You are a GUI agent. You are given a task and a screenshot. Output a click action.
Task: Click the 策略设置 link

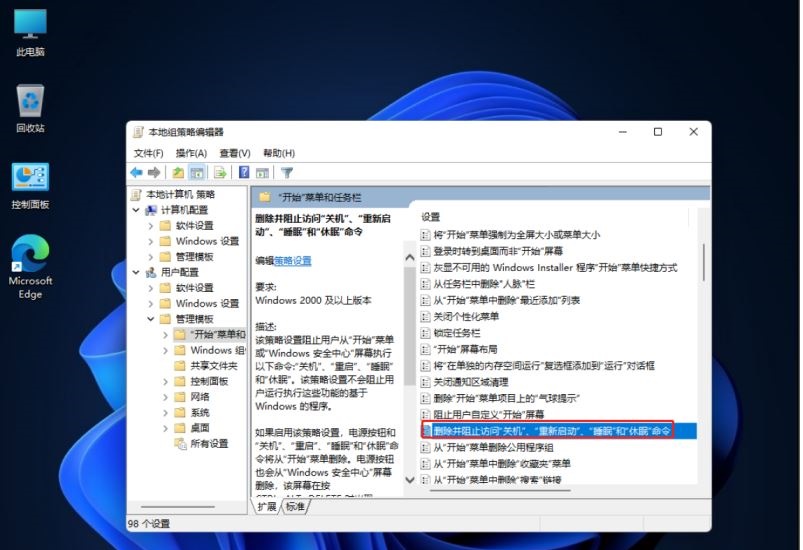coord(292,261)
